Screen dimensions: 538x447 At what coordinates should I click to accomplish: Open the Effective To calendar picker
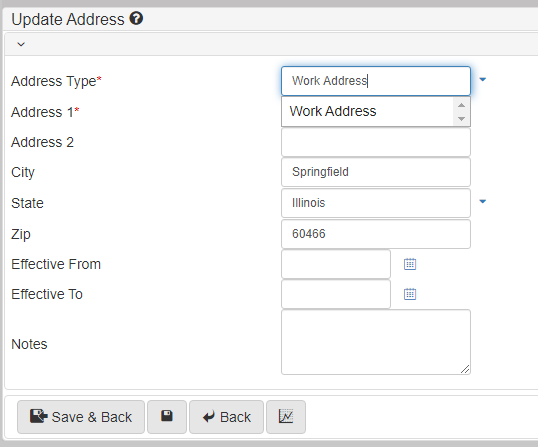[410, 294]
